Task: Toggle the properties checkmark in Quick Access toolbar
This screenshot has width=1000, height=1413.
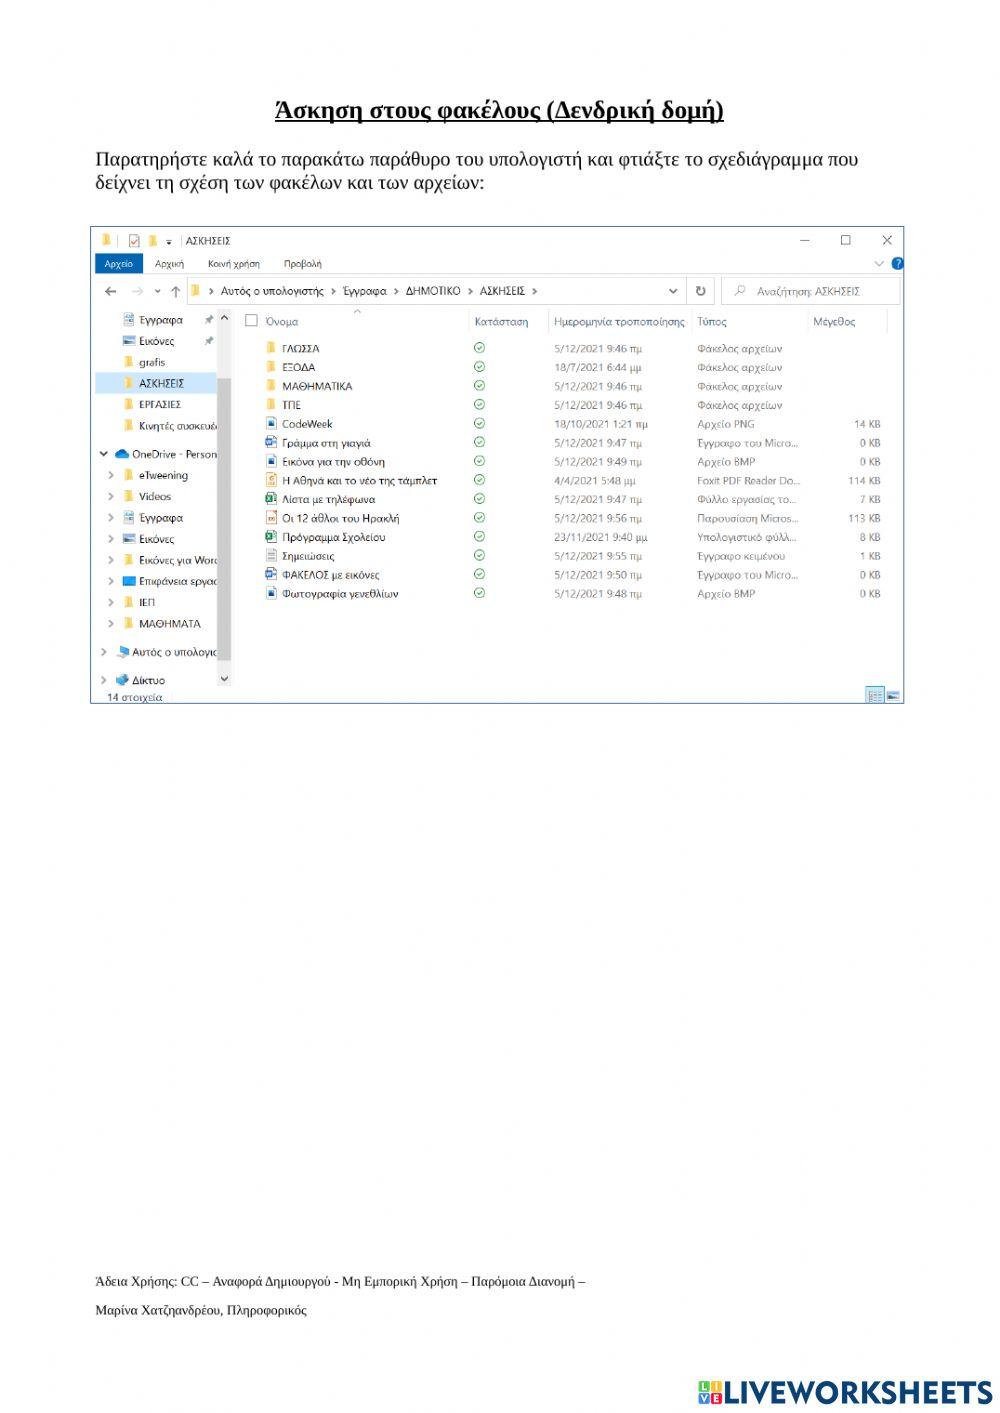Action: pyautogui.click(x=134, y=241)
